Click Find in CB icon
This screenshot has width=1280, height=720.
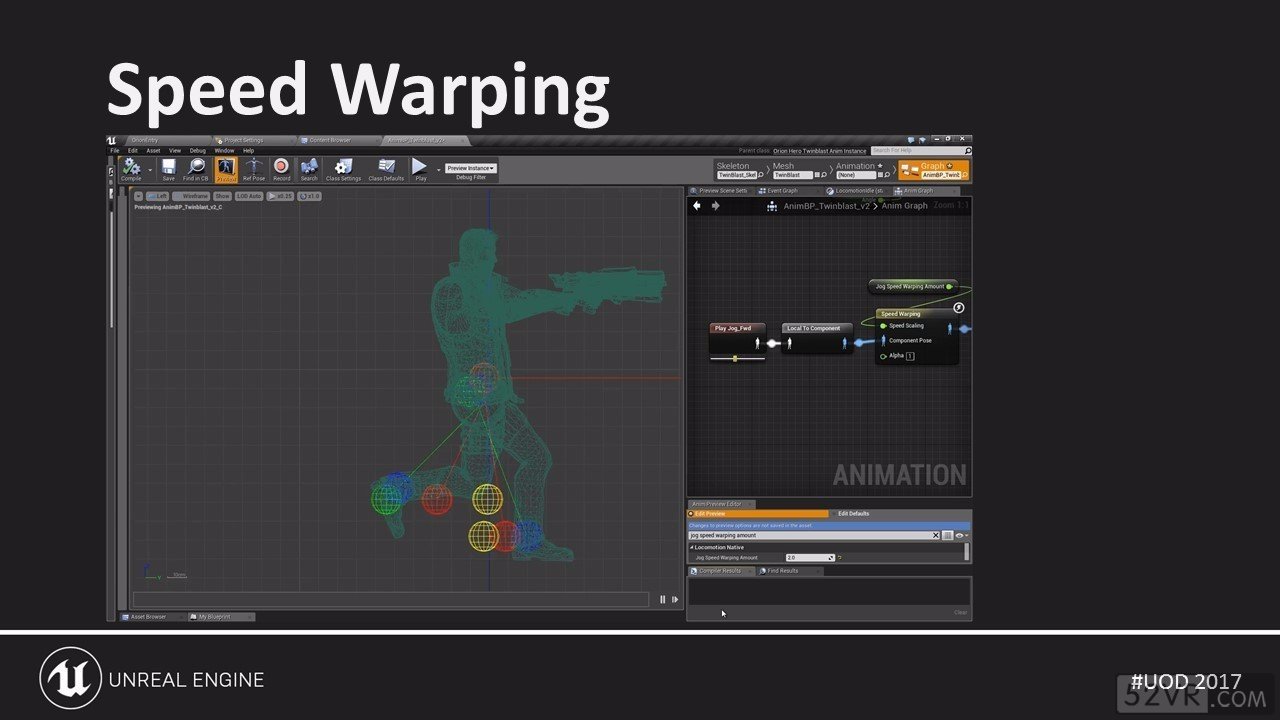(196, 168)
